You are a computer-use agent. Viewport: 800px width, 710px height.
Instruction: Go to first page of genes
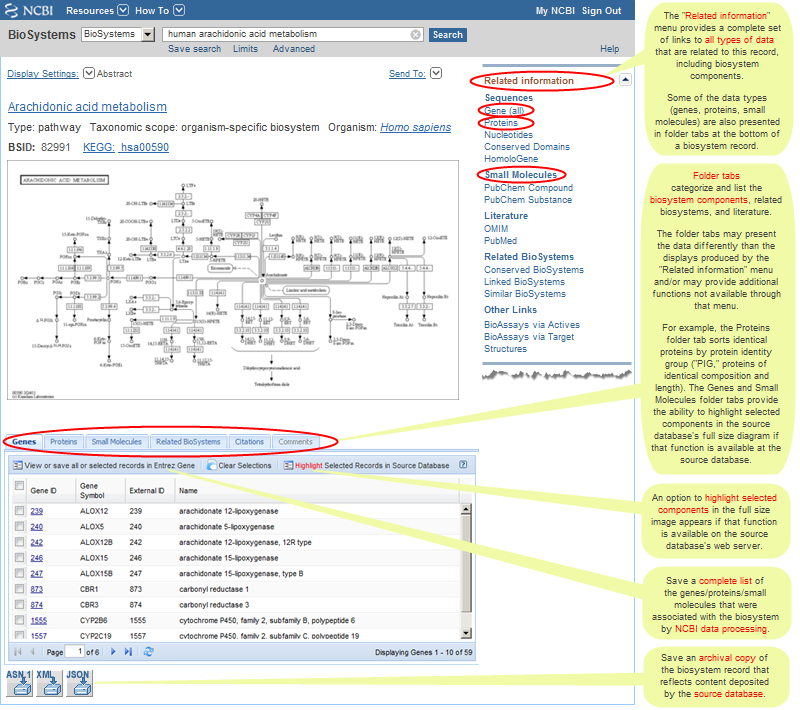pos(18,651)
